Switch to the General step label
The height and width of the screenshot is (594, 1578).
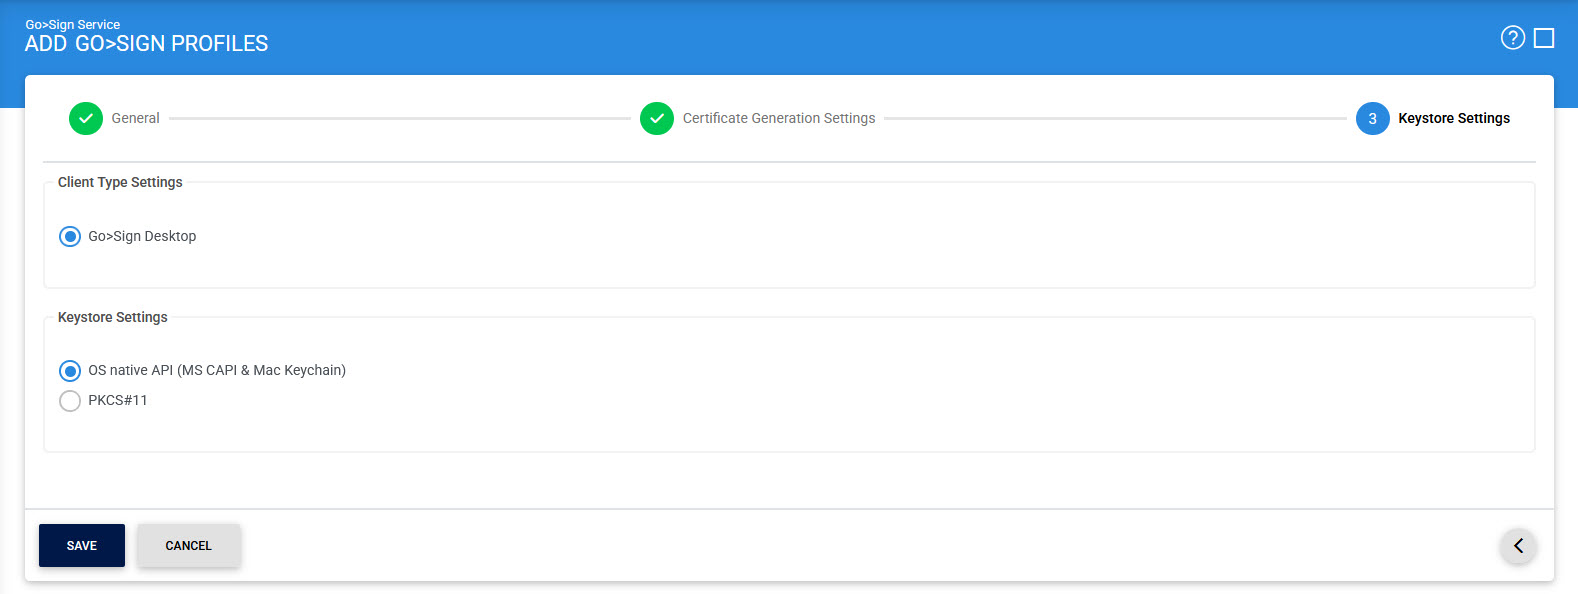pos(135,118)
